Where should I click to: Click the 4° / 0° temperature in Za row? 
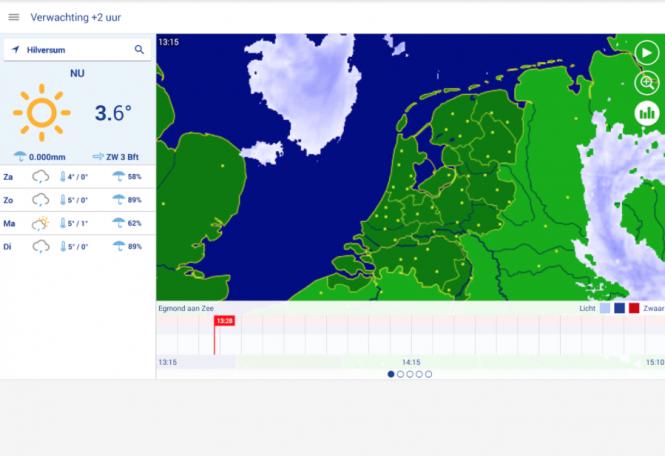coord(78,177)
